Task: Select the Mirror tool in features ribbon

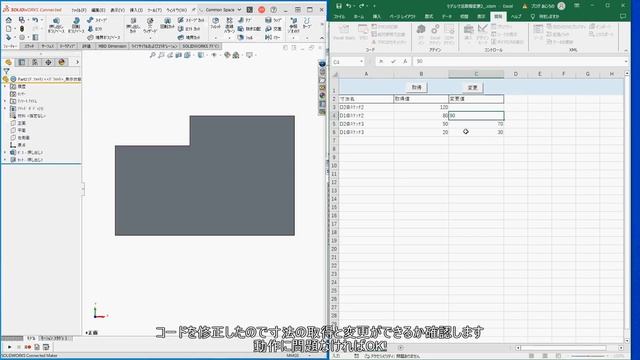Action: point(272,38)
